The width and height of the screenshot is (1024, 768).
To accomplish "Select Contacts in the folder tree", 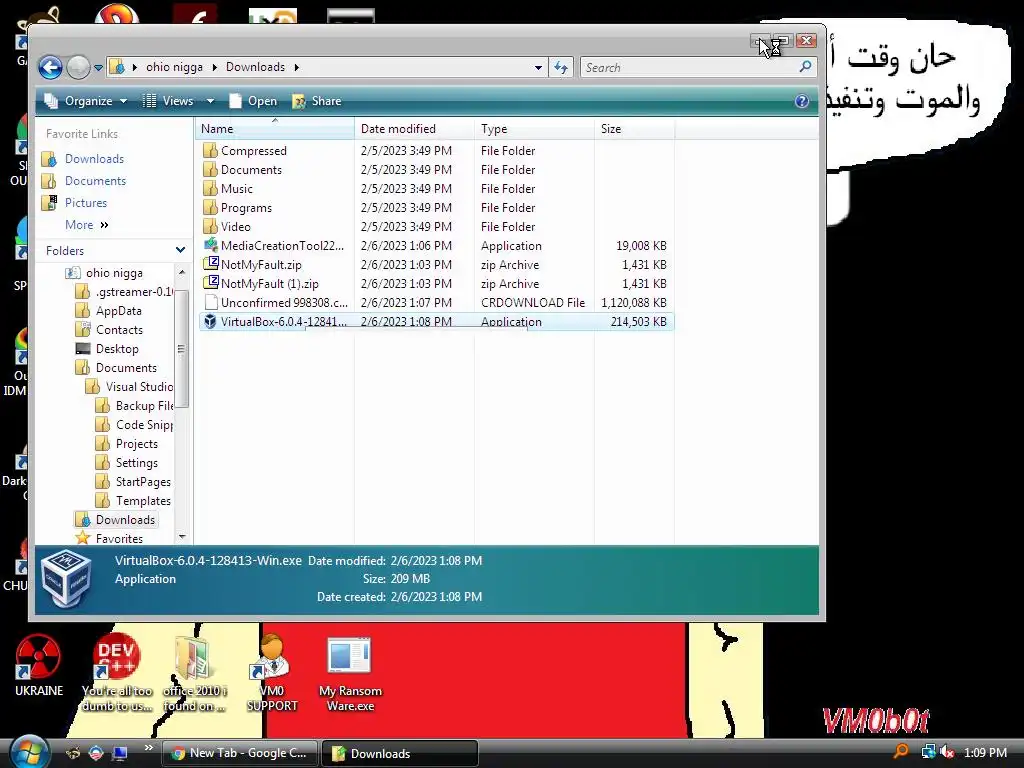I will pyautogui.click(x=119, y=330).
